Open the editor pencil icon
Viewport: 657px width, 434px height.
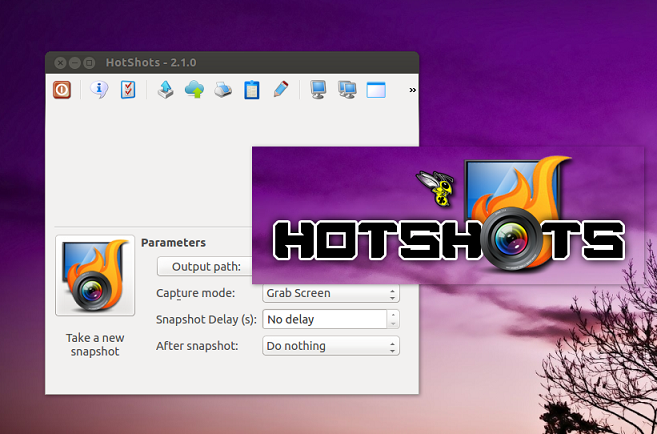(x=280, y=90)
